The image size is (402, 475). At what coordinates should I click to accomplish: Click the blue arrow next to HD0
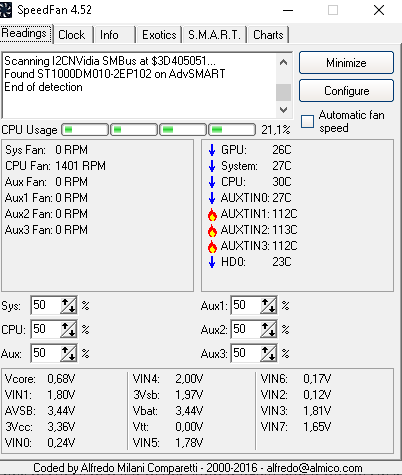pyautogui.click(x=212, y=262)
